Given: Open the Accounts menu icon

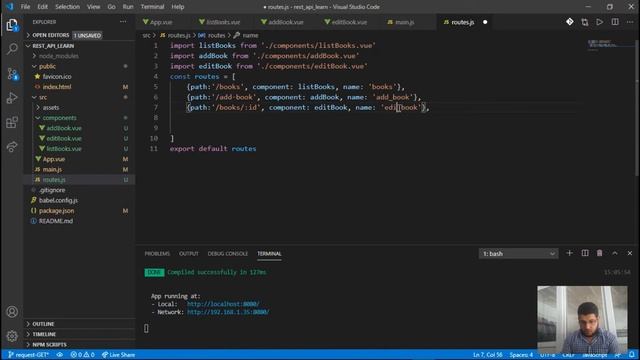Looking at the screenshot, I should [x=12, y=312].
